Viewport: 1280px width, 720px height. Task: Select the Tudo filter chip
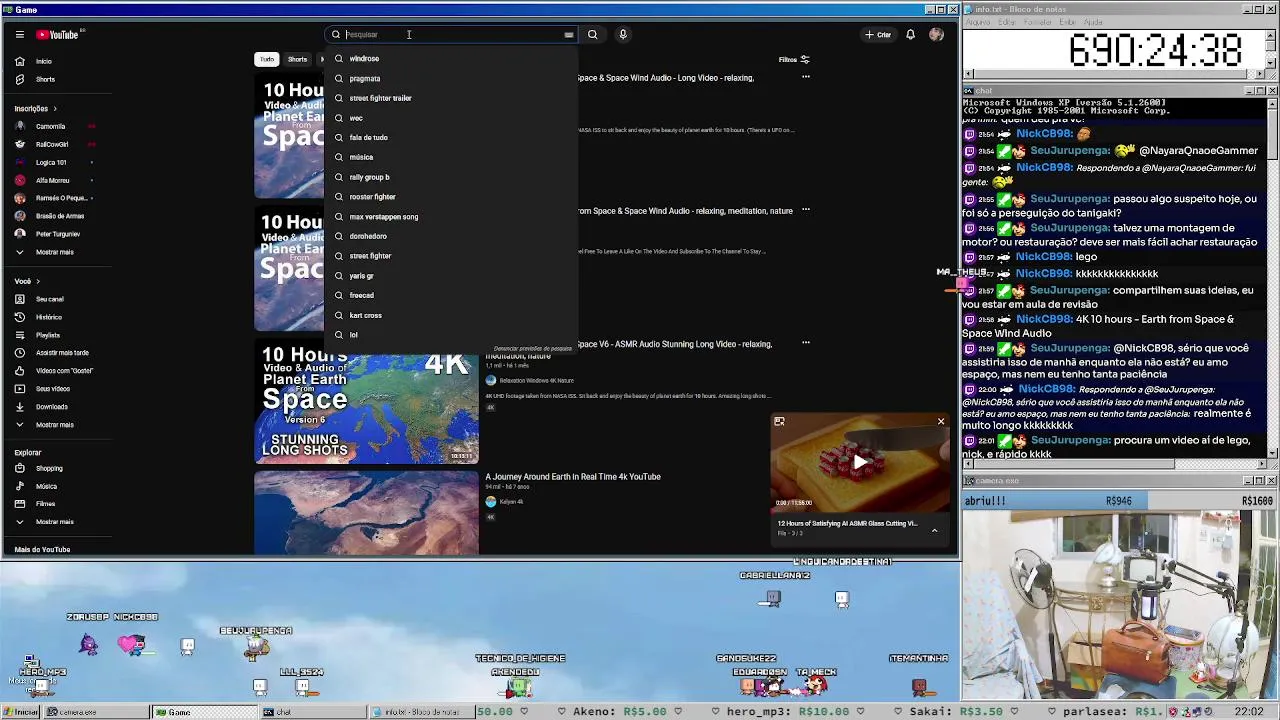(x=266, y=60)
